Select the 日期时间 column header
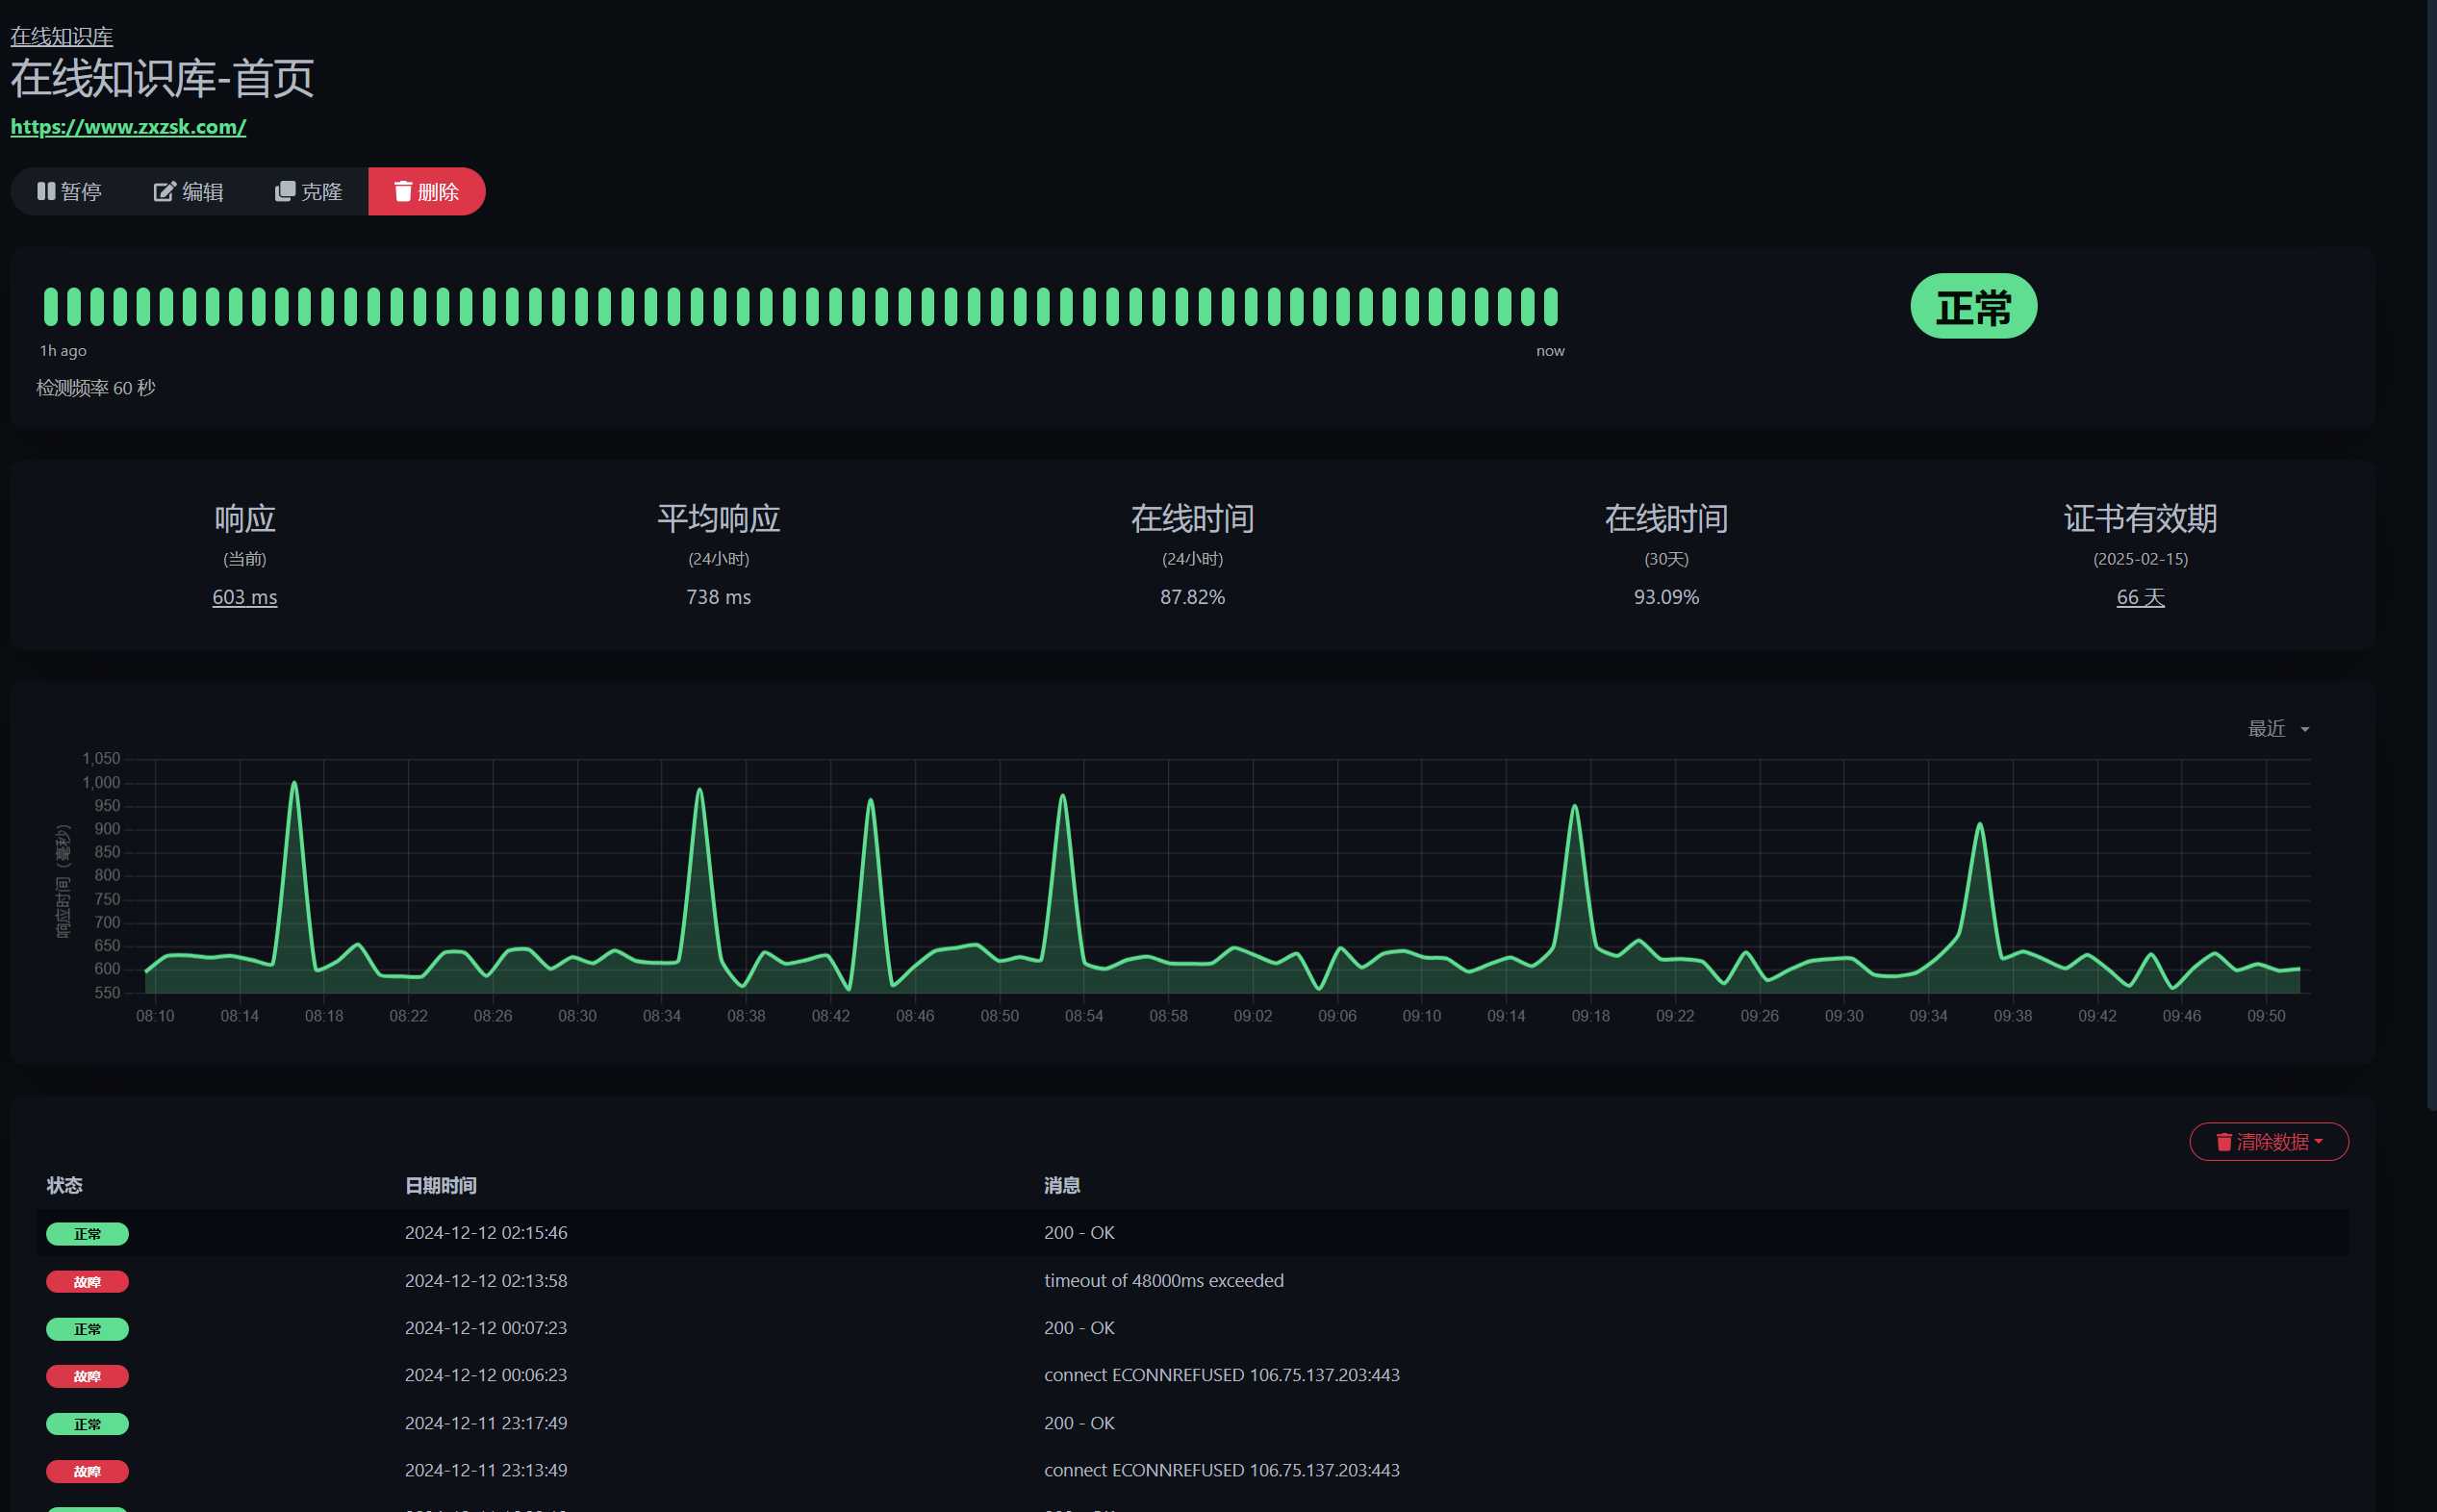Image resolution: width=2437 pixels, height=1512 pixels. [441, 1186]
